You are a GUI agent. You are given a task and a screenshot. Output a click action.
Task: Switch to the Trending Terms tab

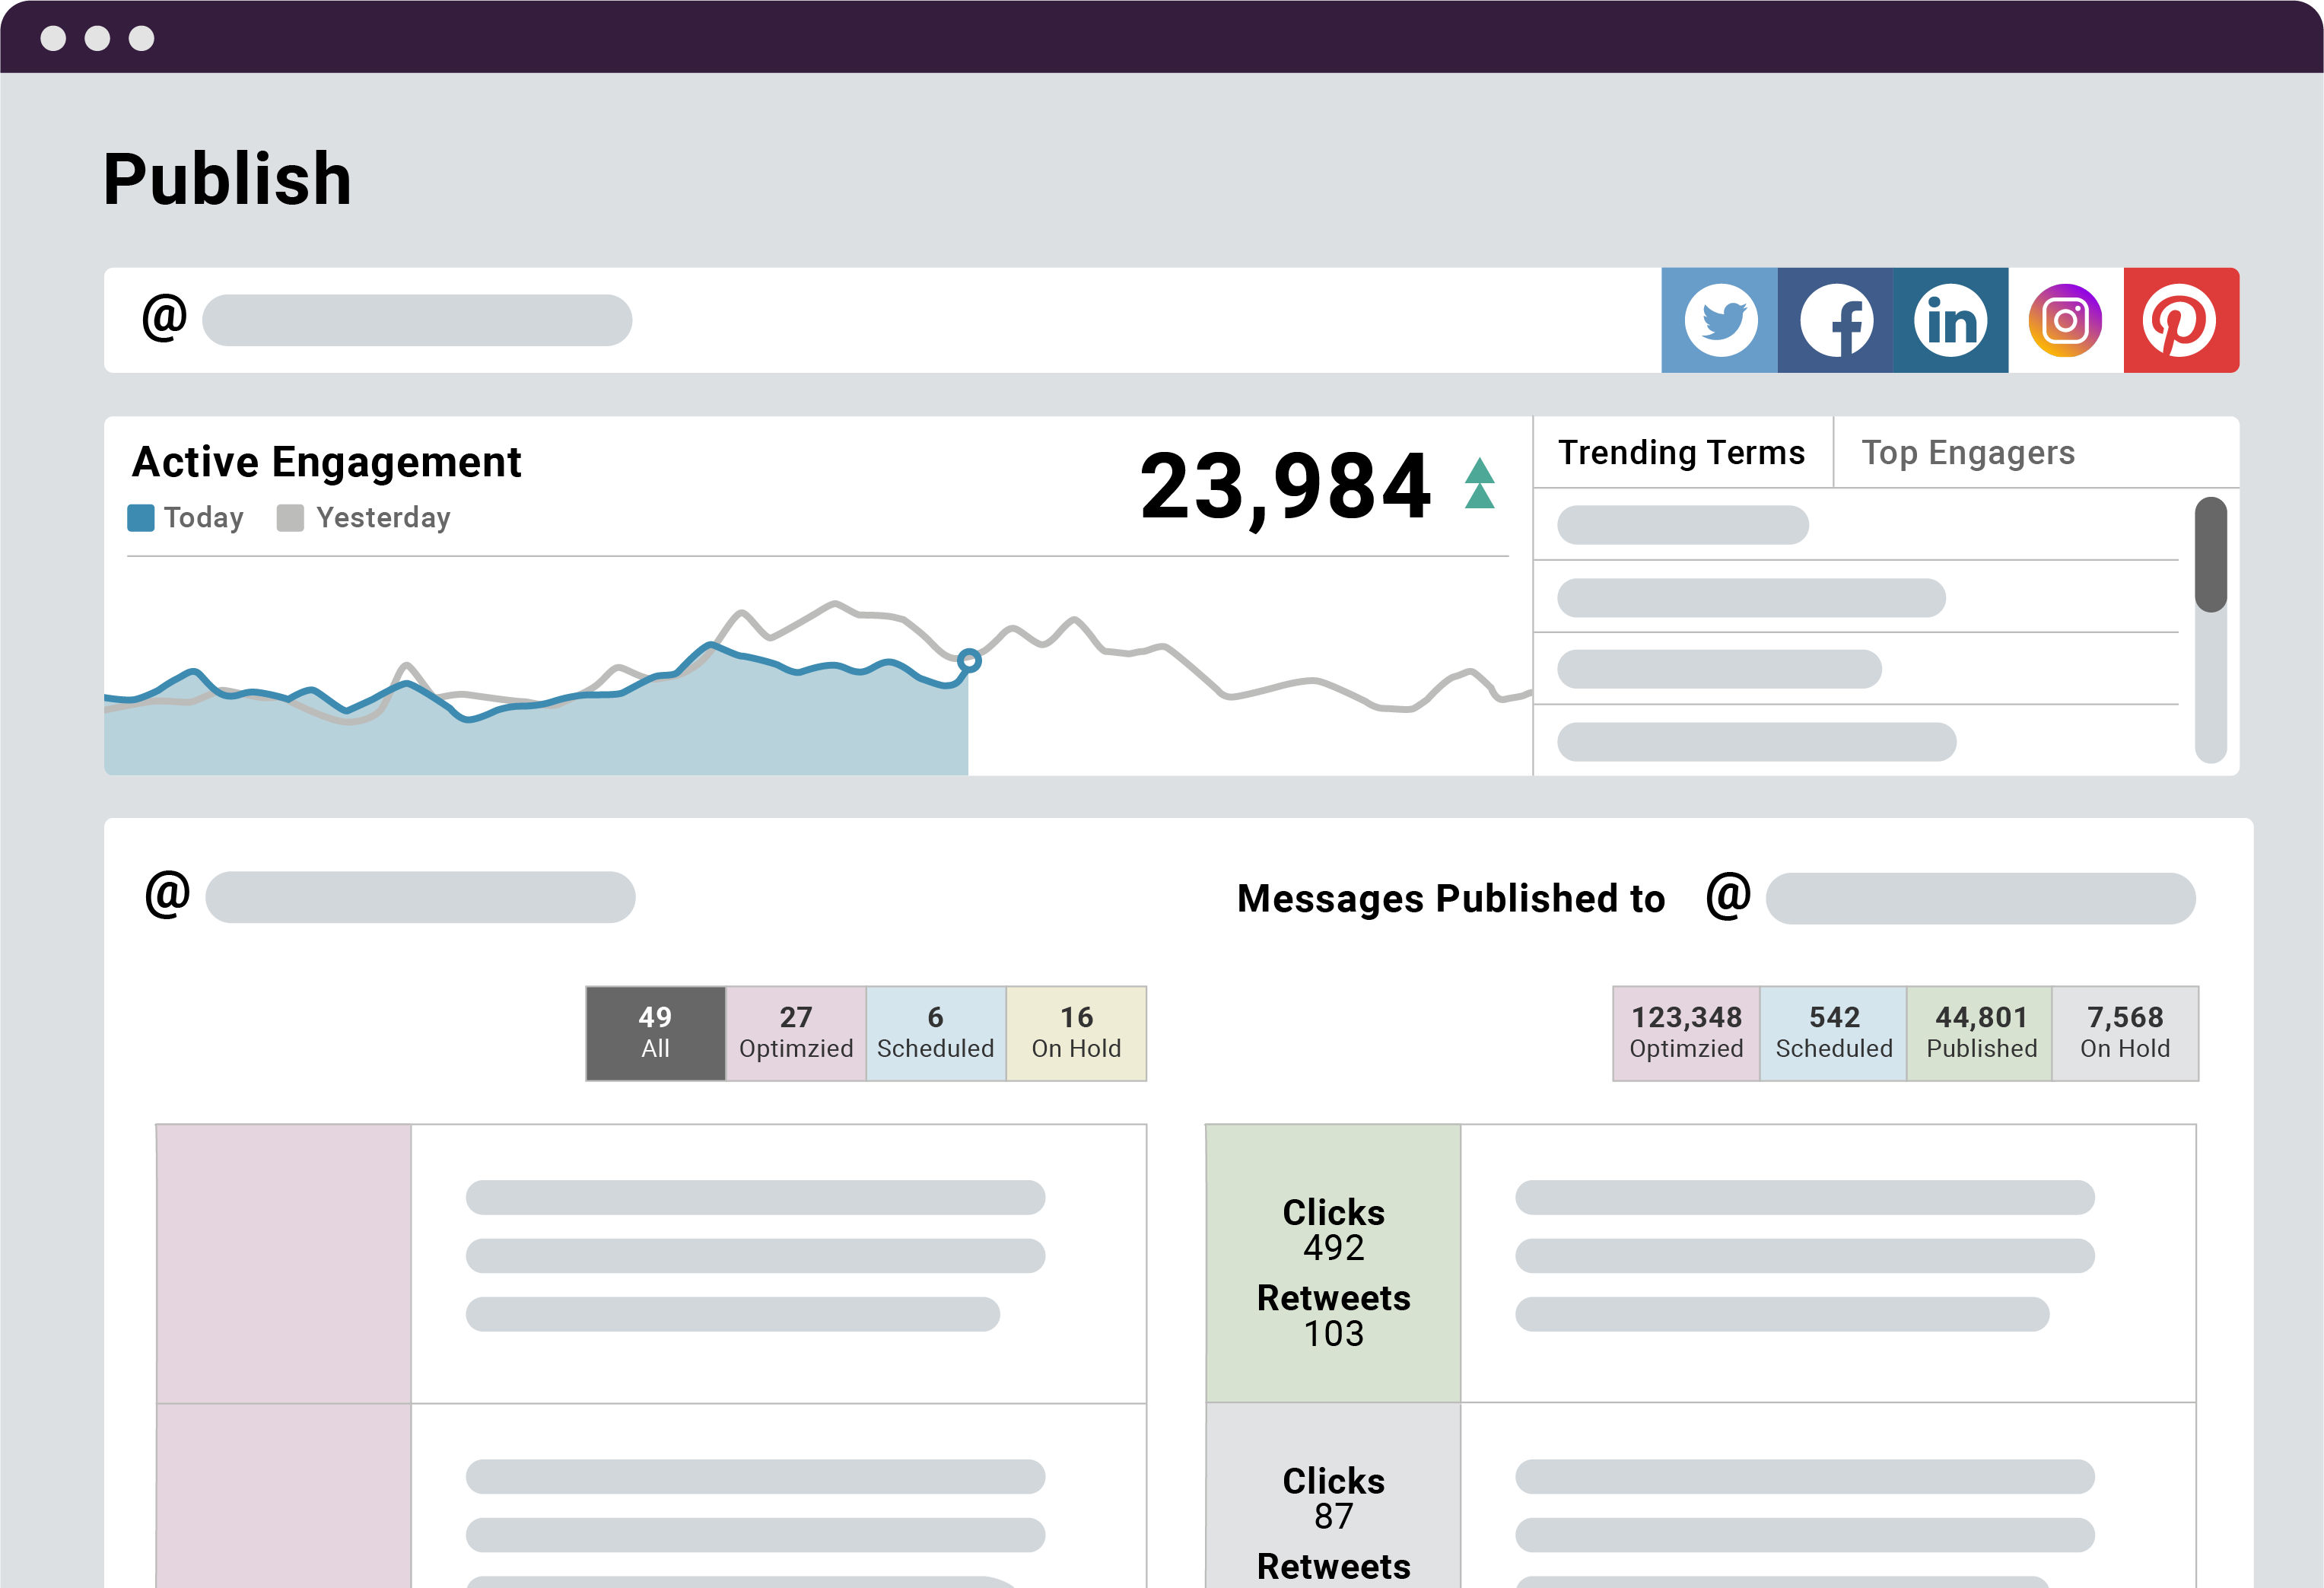1682,453
